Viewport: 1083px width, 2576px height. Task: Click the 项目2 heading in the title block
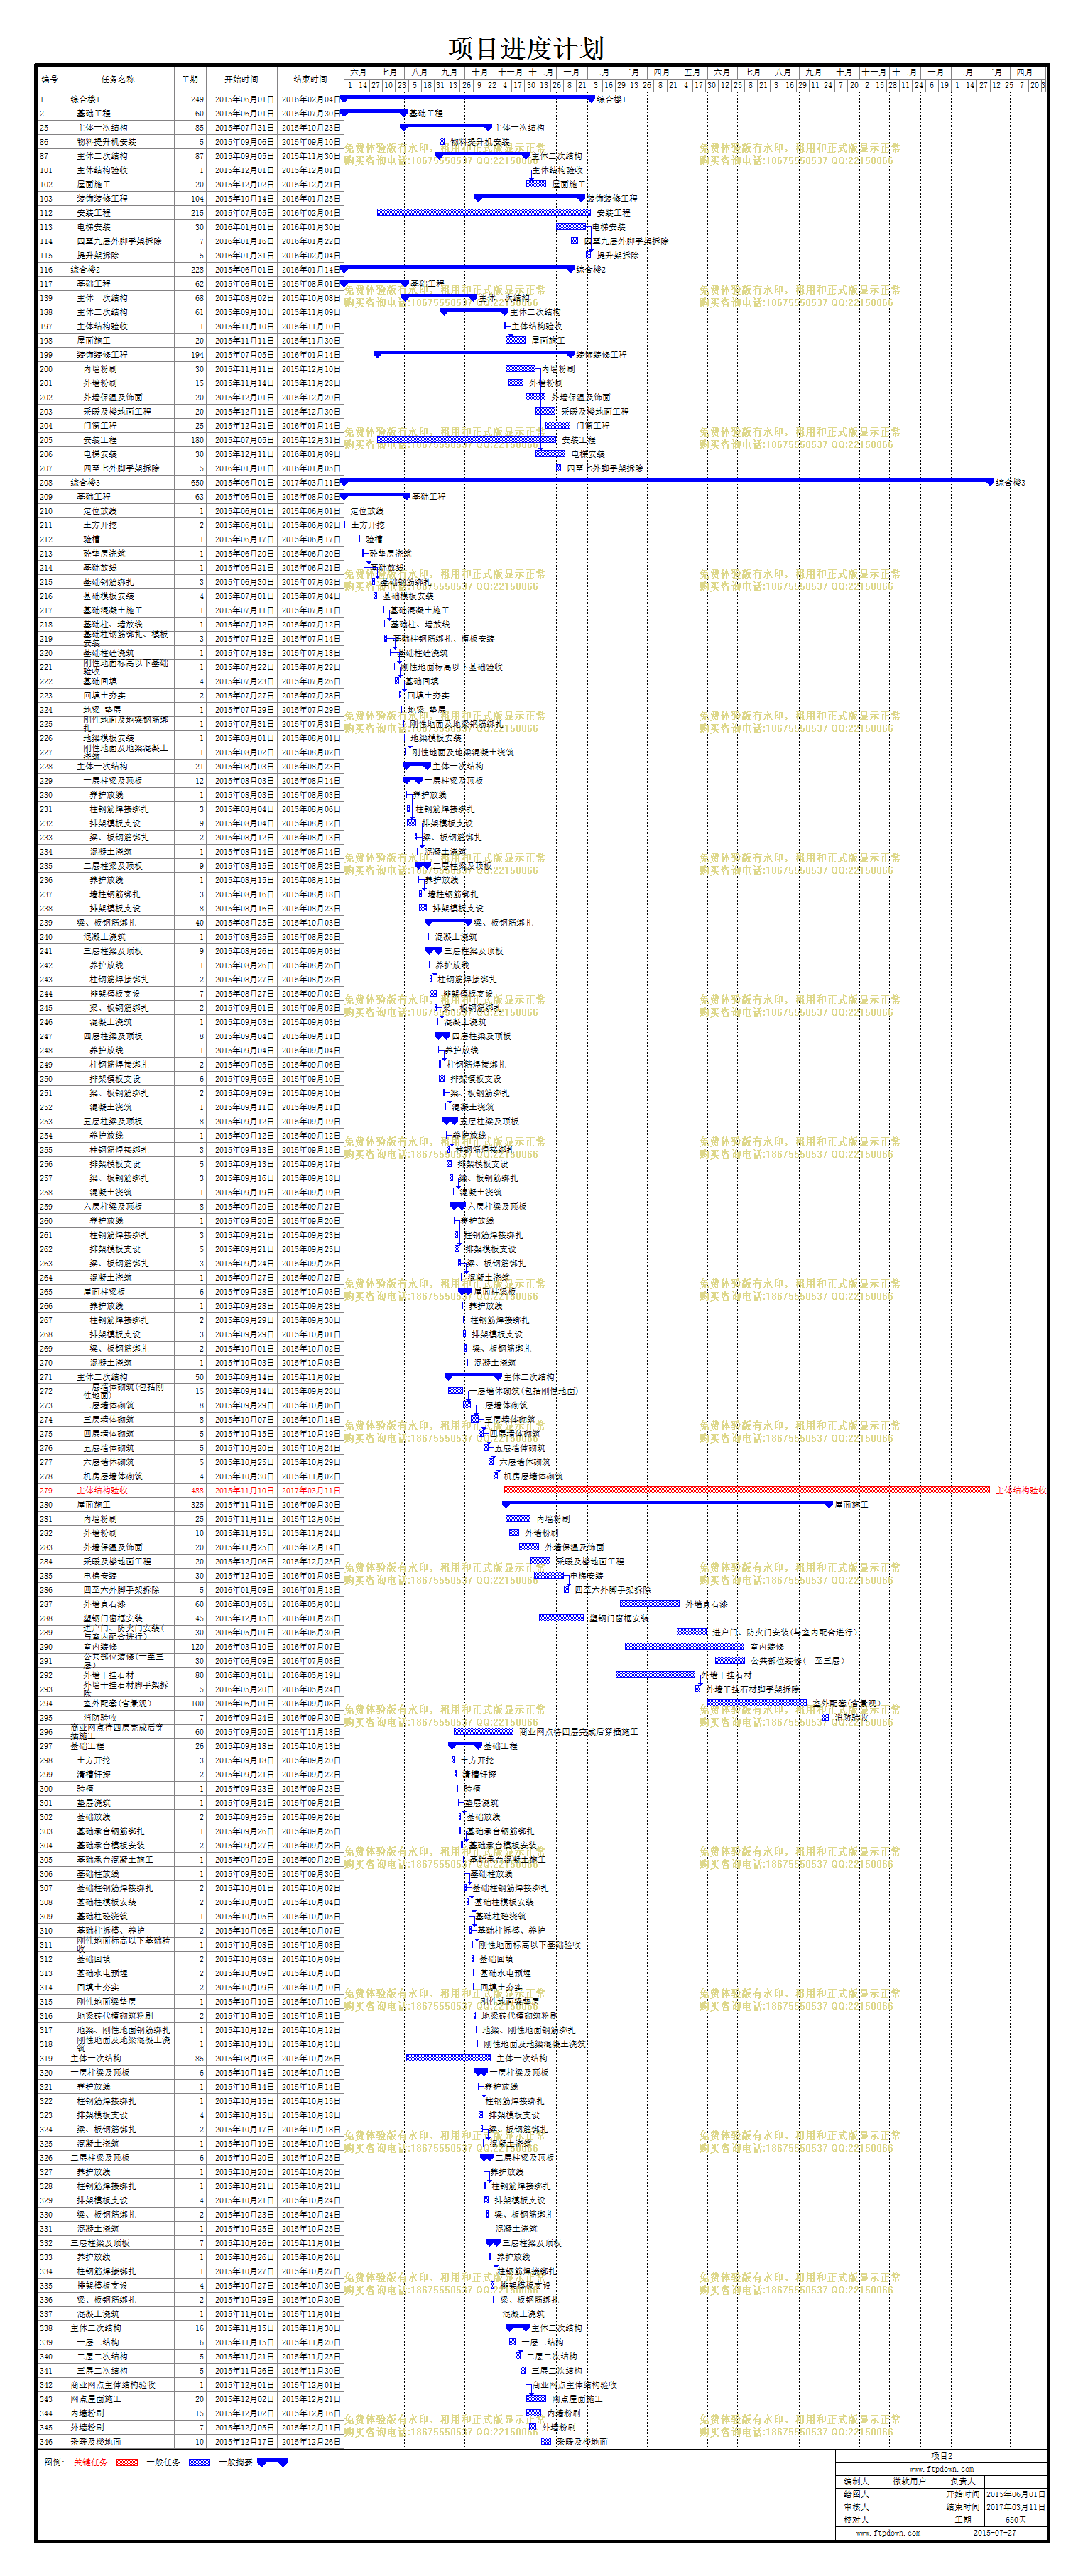click(x=941, y=2455)
